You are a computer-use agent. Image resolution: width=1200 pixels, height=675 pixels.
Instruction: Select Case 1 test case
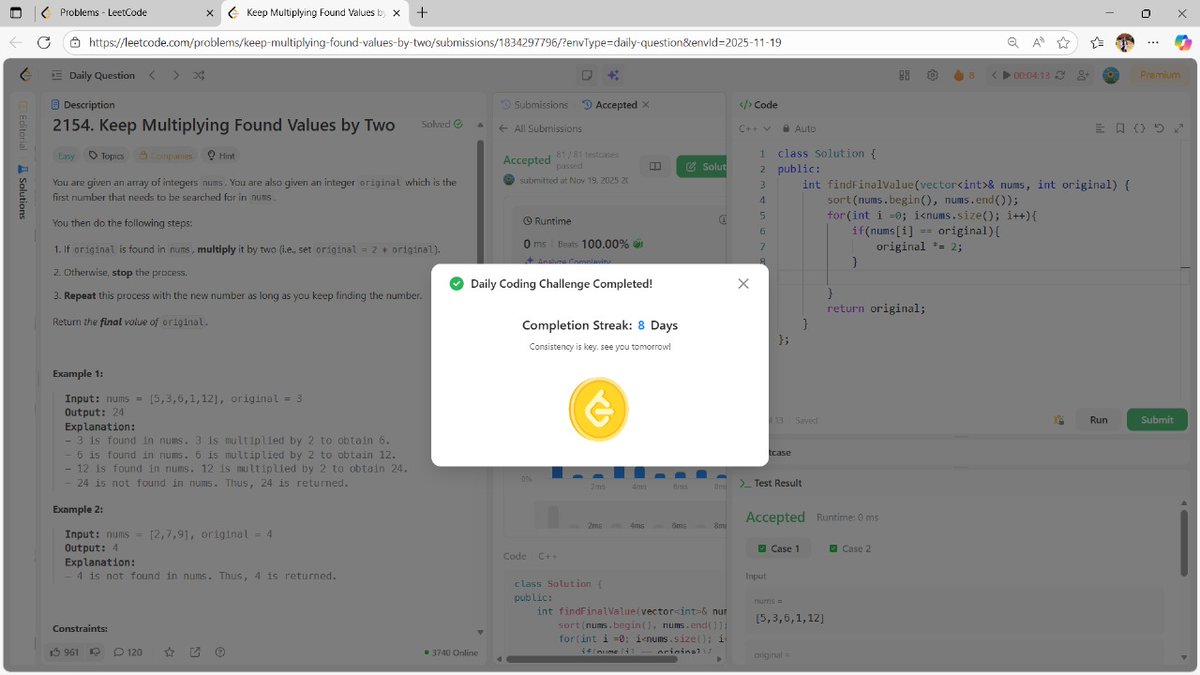tap(779, 548)
